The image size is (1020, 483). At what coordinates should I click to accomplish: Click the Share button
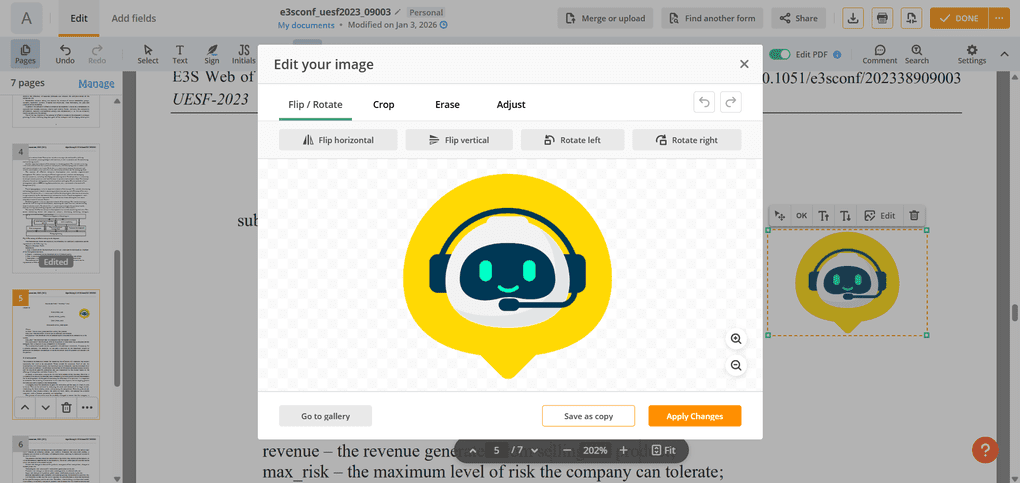tap(798, 18)
